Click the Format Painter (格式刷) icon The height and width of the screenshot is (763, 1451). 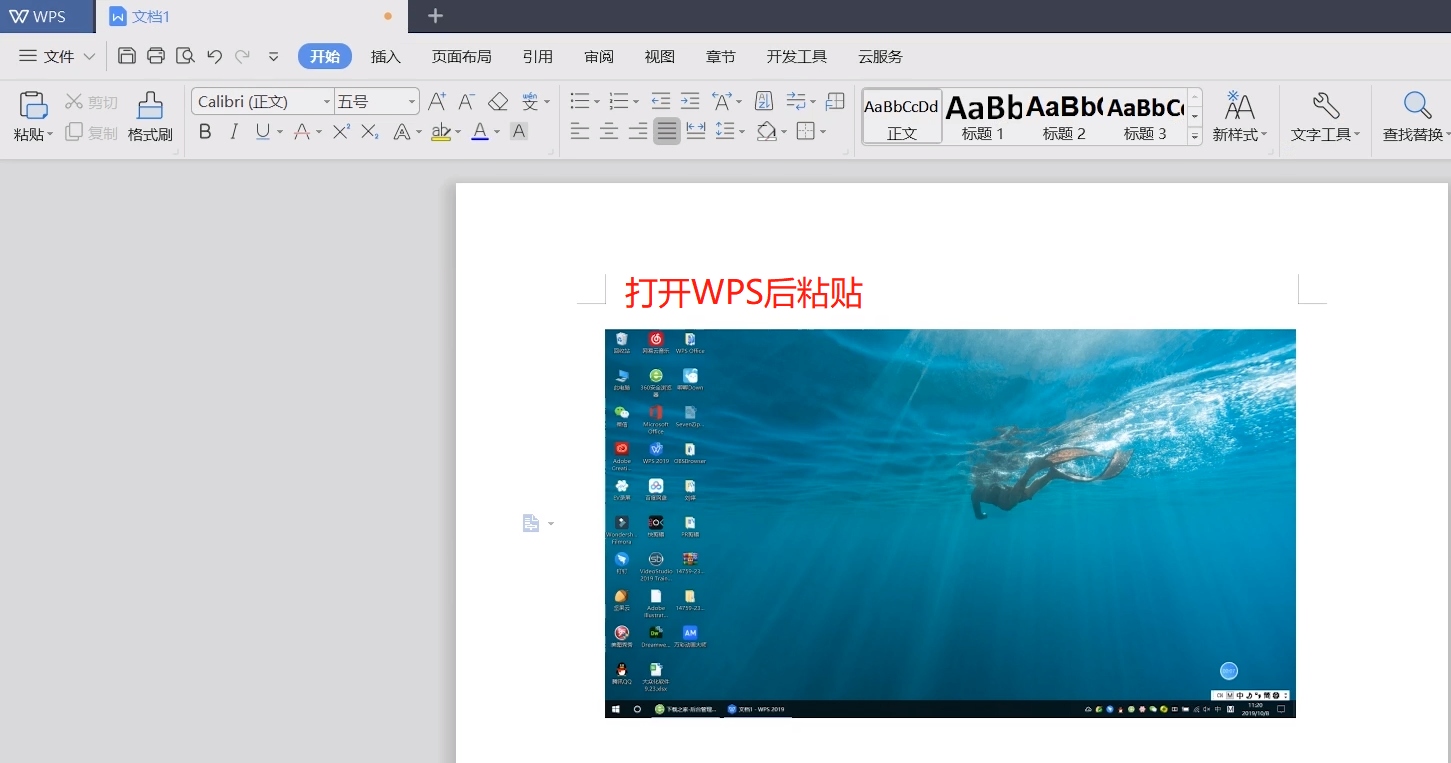(x=150, y=116)
